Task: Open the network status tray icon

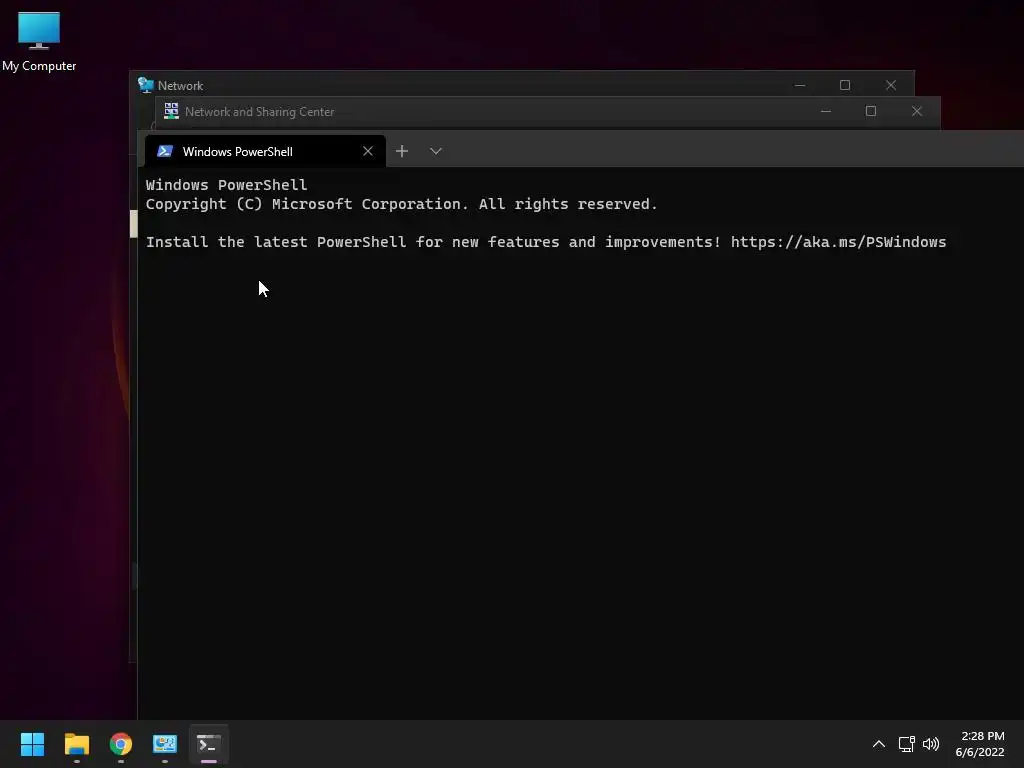Action: pos(906,744)
